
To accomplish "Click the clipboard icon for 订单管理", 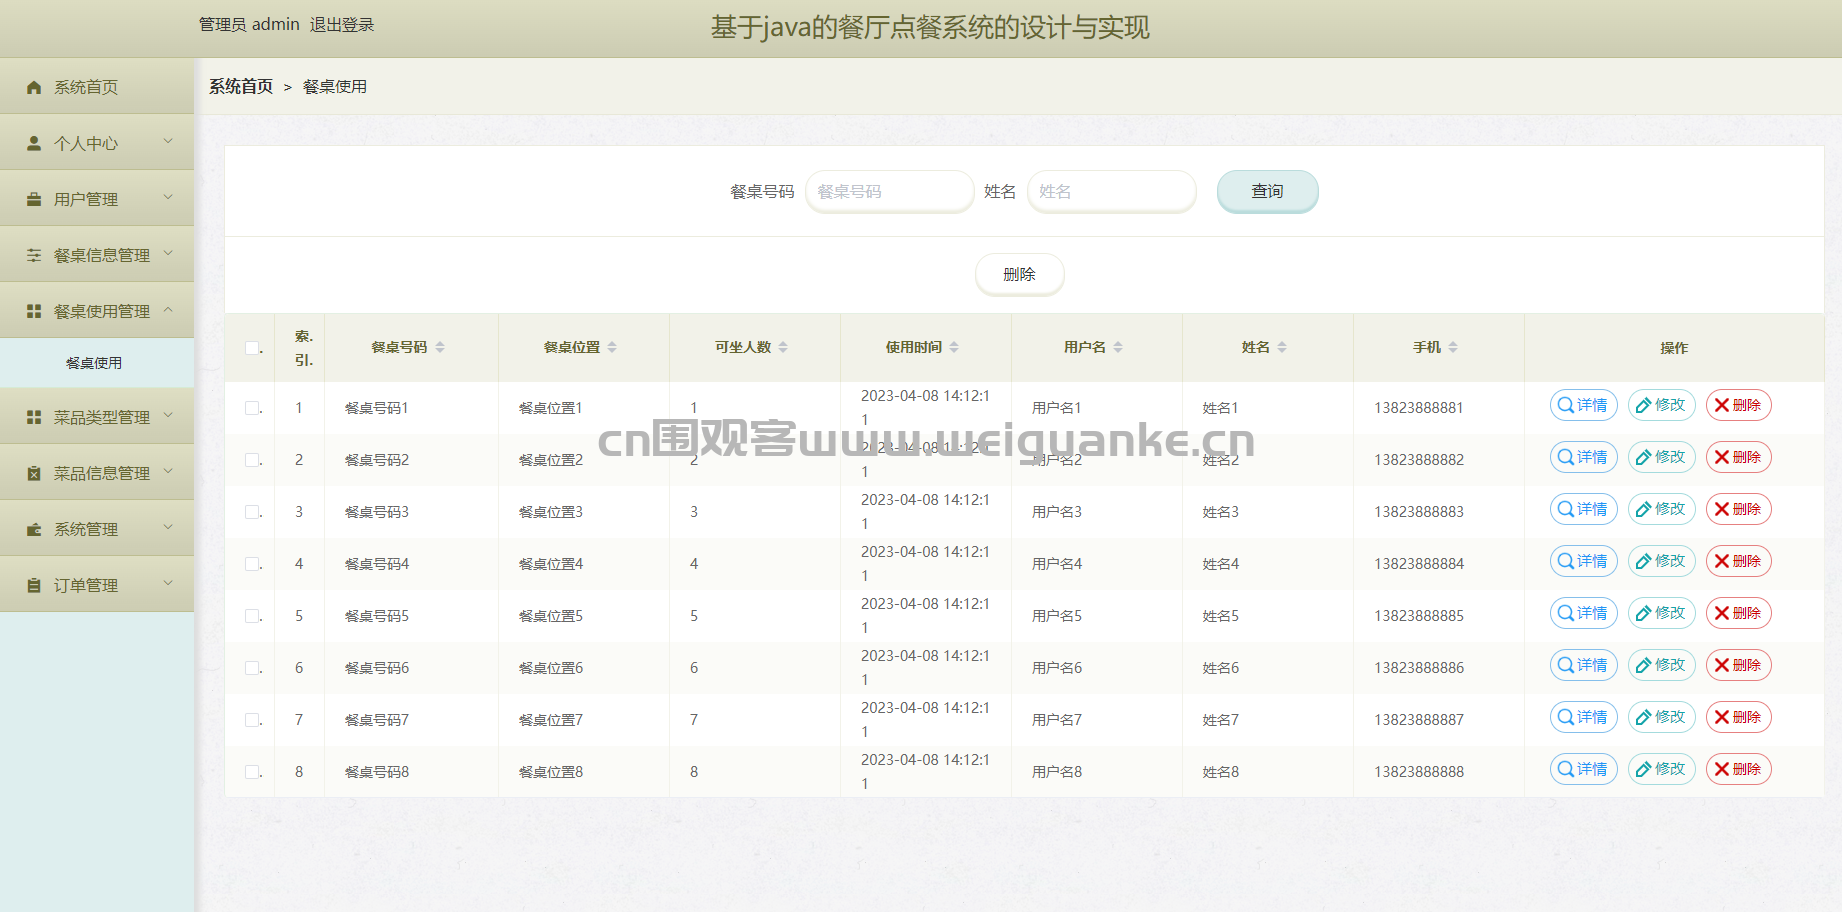I will (34, 586).
